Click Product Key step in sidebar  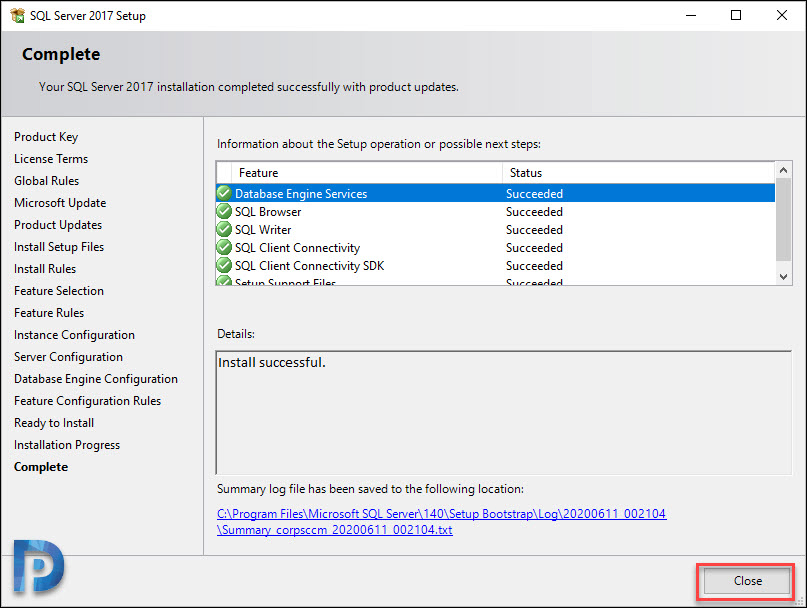[46, 137]
